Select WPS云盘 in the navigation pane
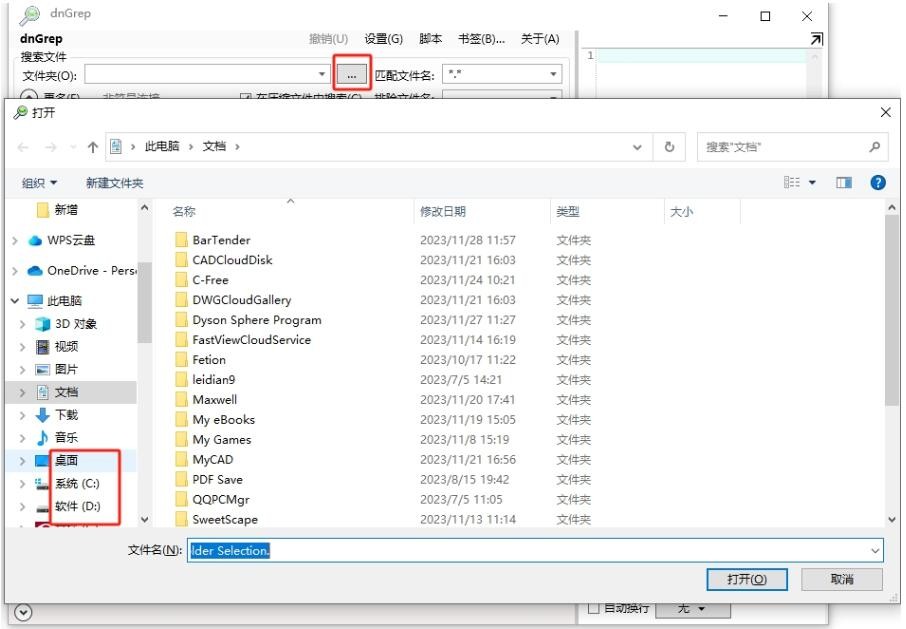Screen dimensions: 906x629 pos(71,240)
